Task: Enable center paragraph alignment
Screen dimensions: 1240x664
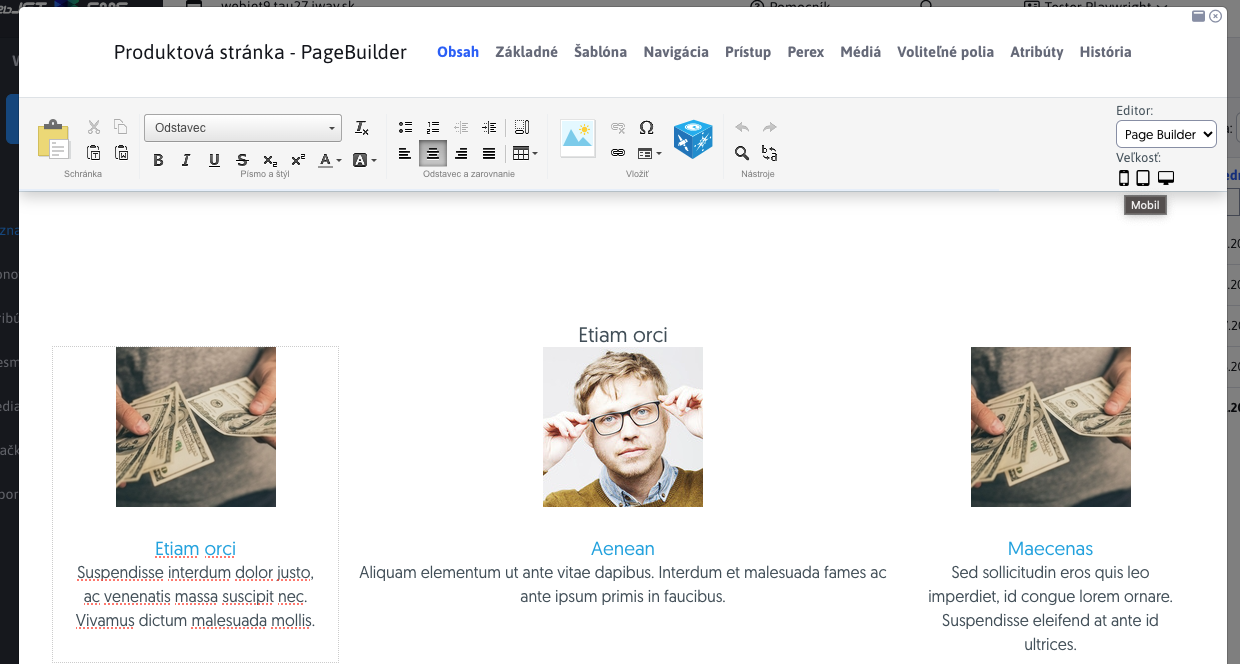Action: coord(433,153)
